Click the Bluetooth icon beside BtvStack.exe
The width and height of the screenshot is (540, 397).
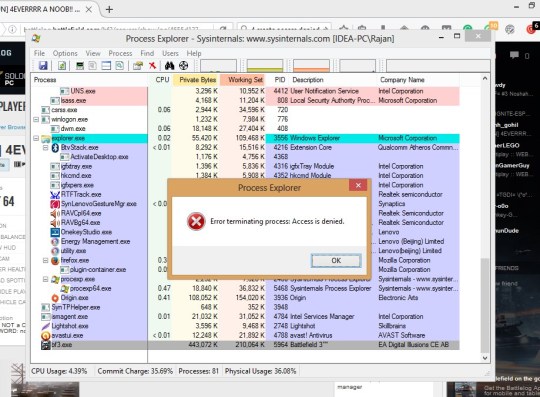click(x=55, y=147)
